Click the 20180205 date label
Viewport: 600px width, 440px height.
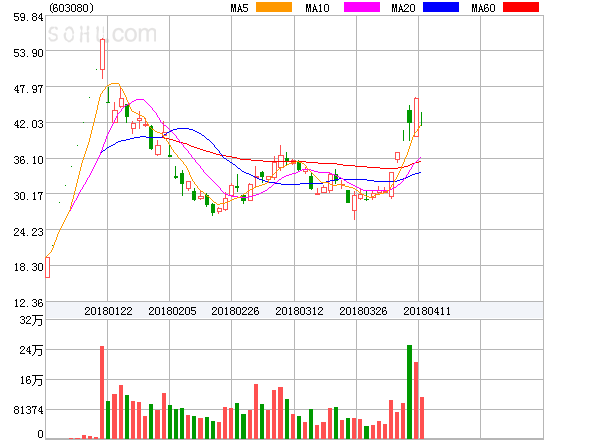[x=172, y=311]
